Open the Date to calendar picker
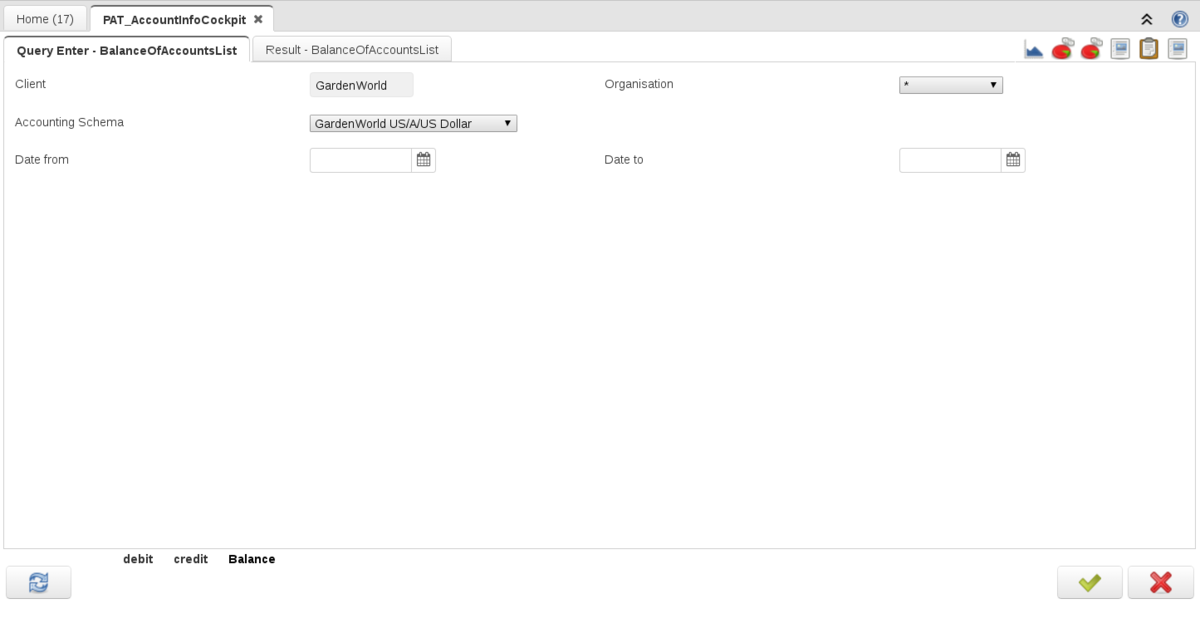 pyautogui.click(x=1013, y=160)
